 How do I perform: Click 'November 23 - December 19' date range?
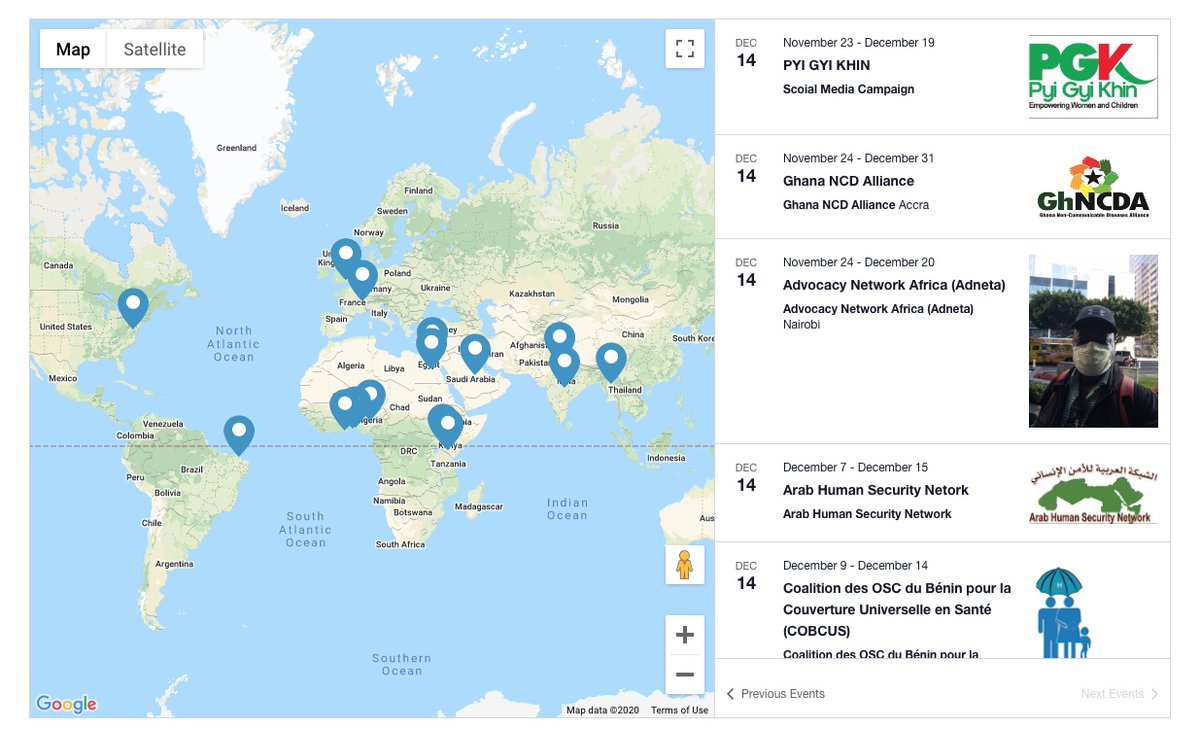point(858,42)
